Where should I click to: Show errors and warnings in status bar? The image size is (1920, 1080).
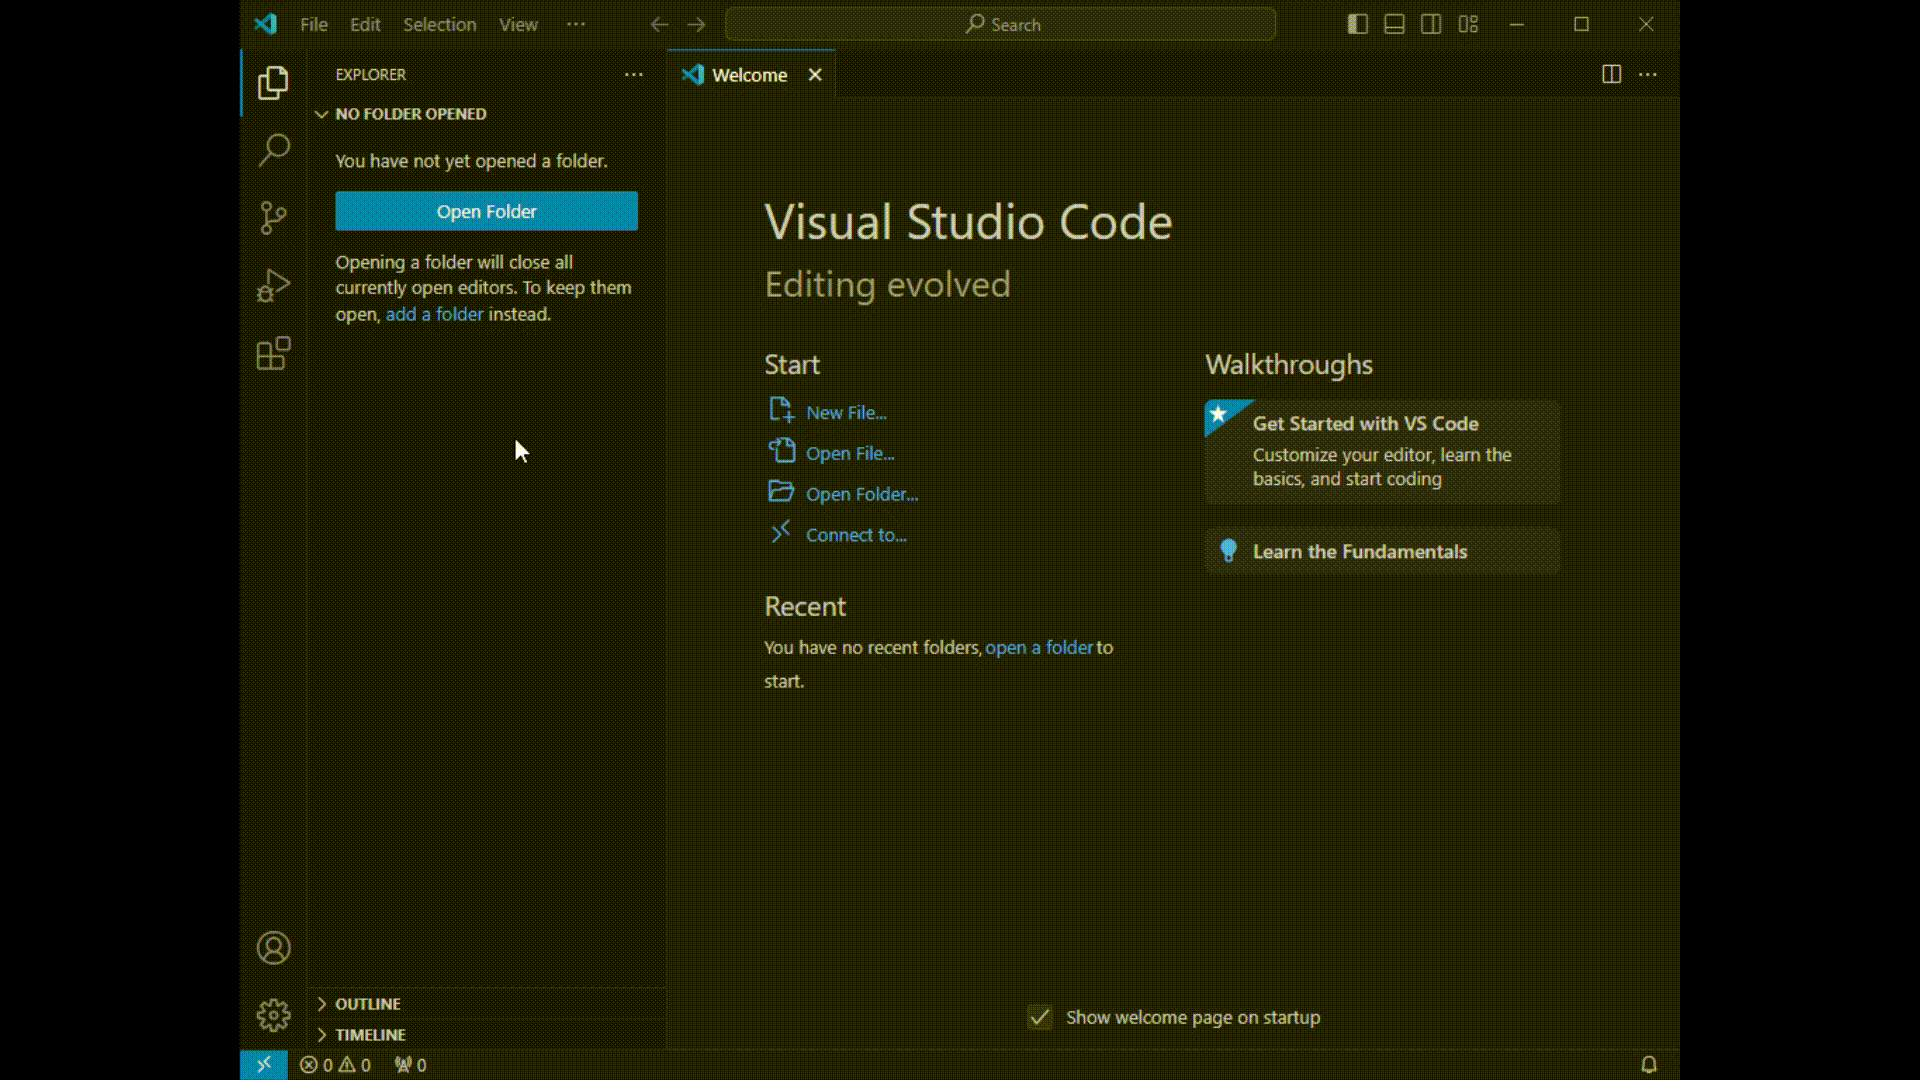(x=336, y=1065)
